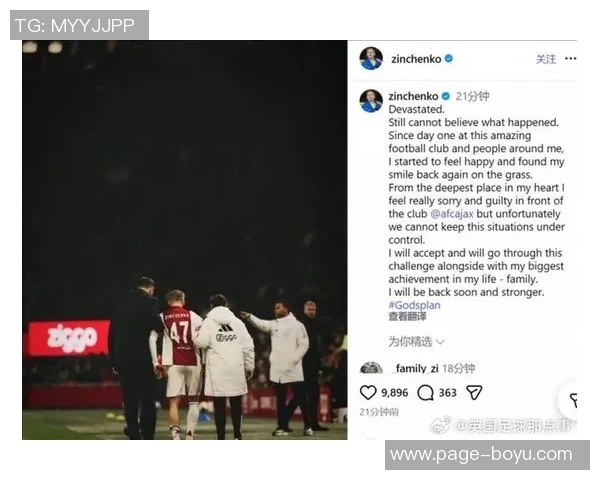Click the TG: MYYJJPP banner label
This screenshot has height=480, width=600.
(79, 25)
